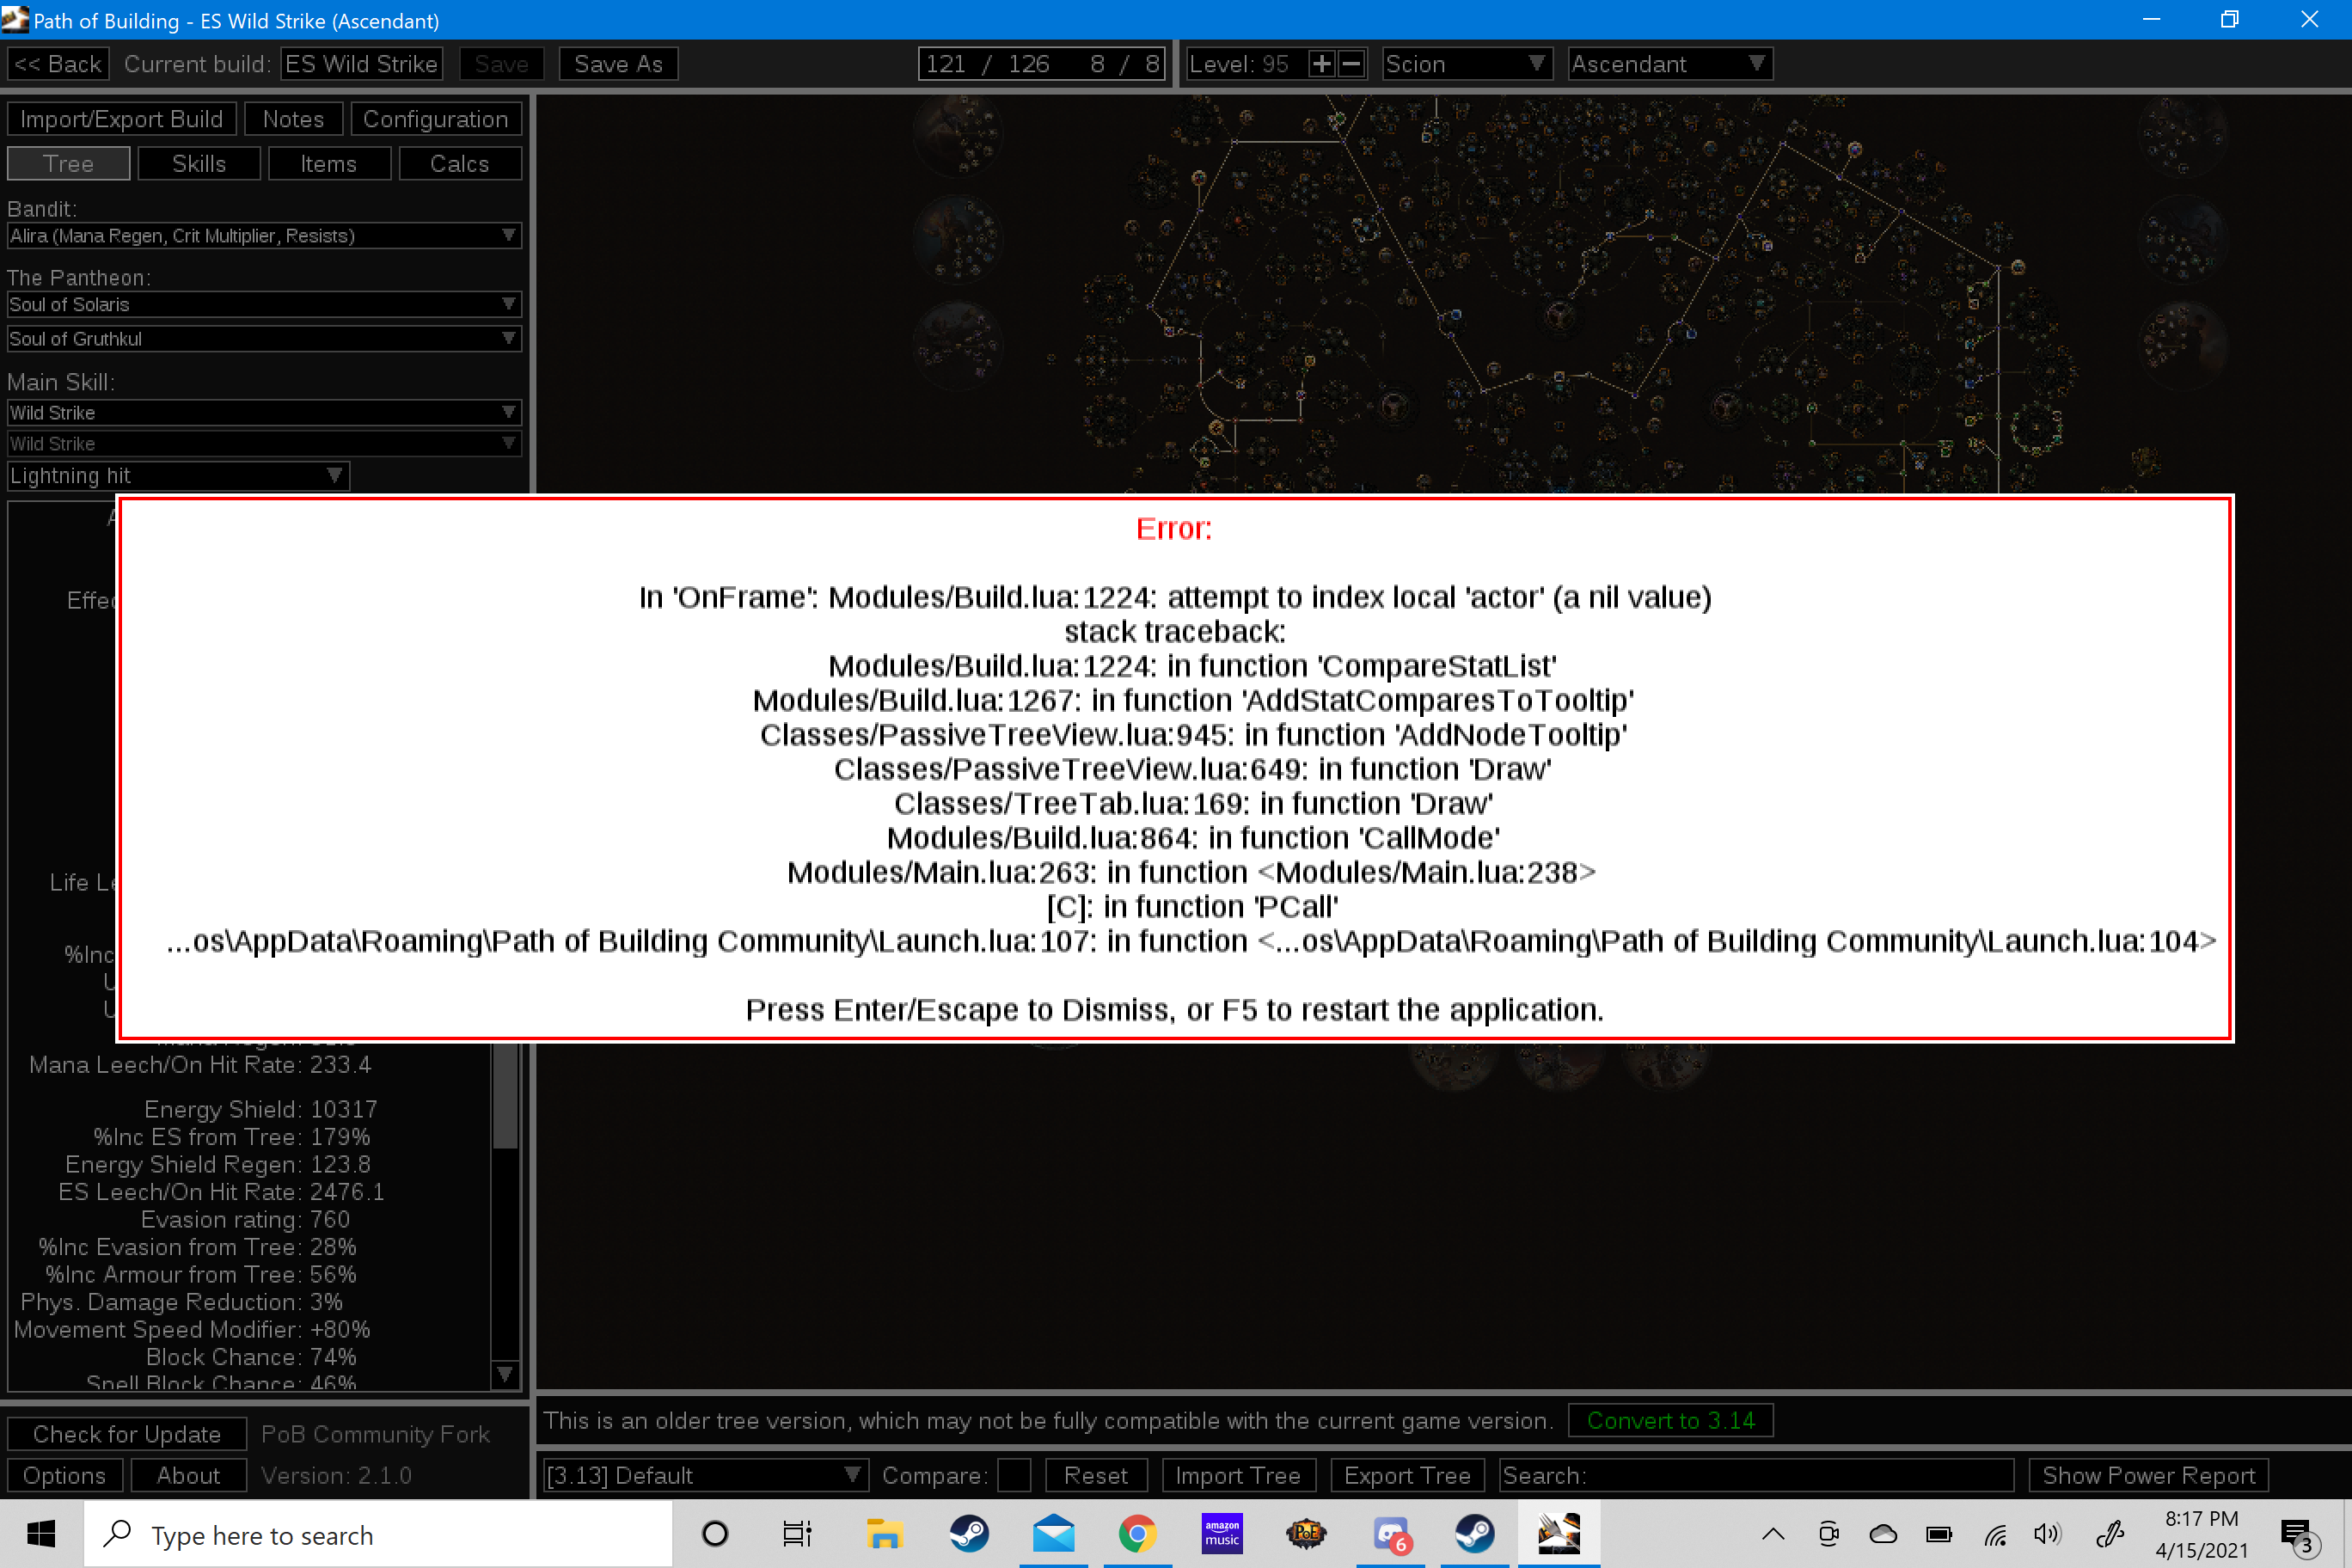Open the Configuration section
This screenshot has height=1568, width=2352.
[x=436, y=119]
